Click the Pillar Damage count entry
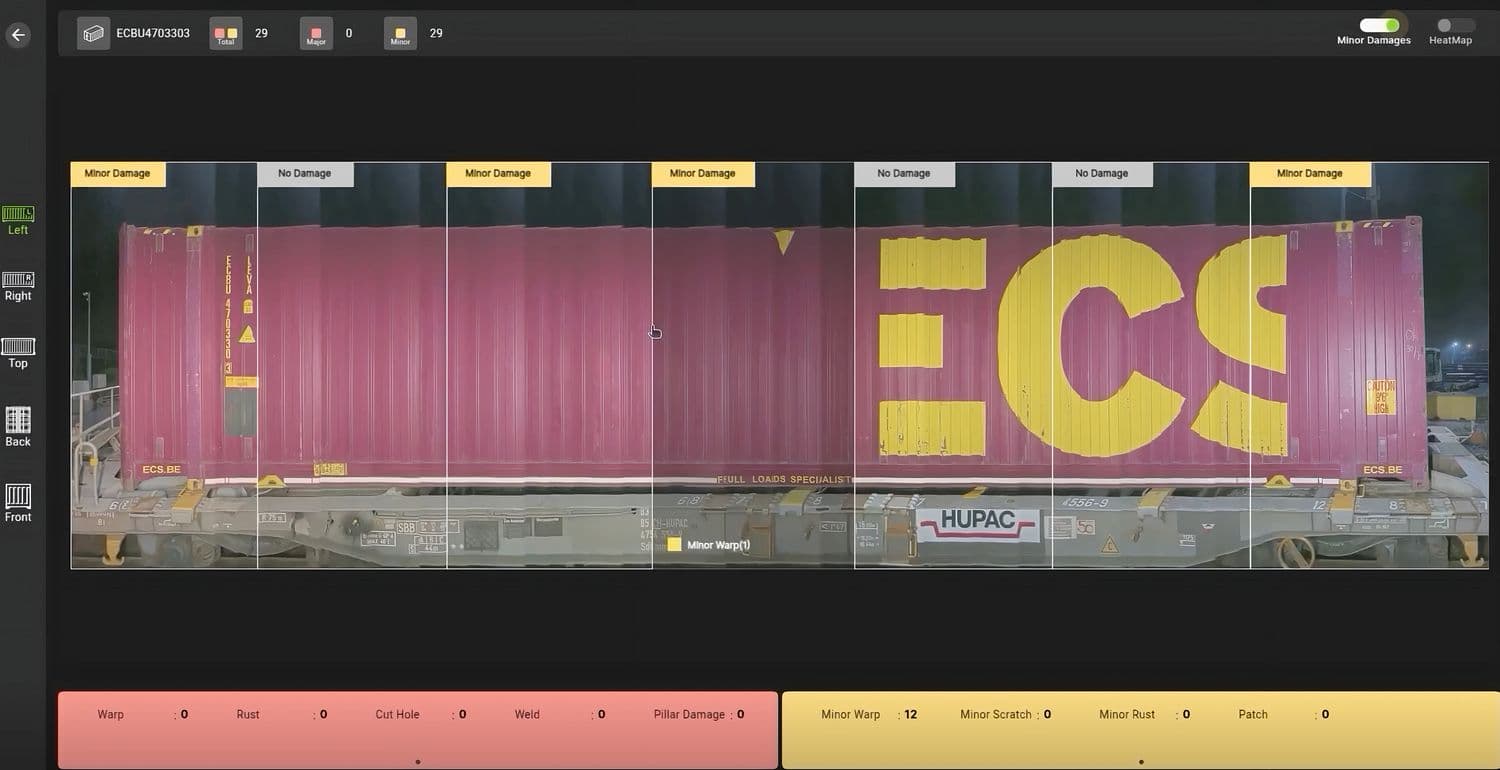Image resolution: width=1500 pixels, height=770 pixels. tap(699, 715)
